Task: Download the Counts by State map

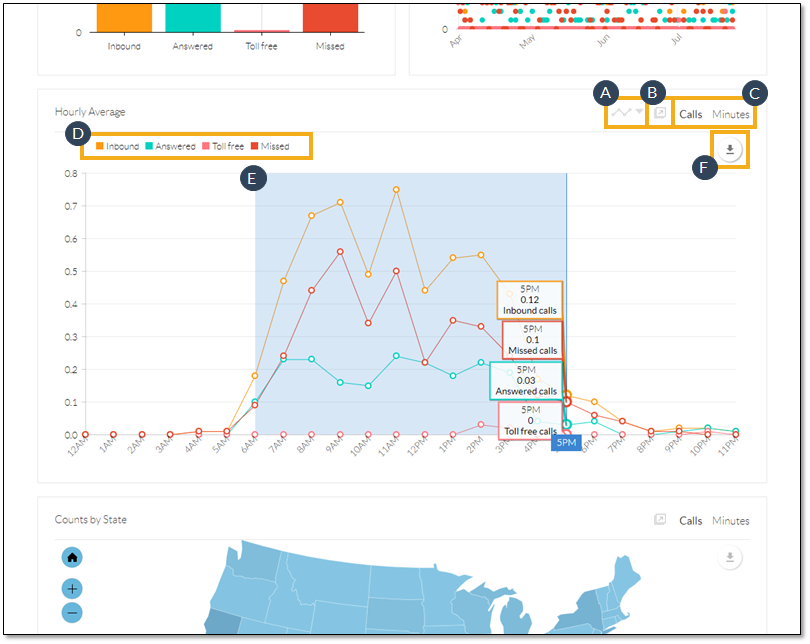Action: tap(730, 558)
